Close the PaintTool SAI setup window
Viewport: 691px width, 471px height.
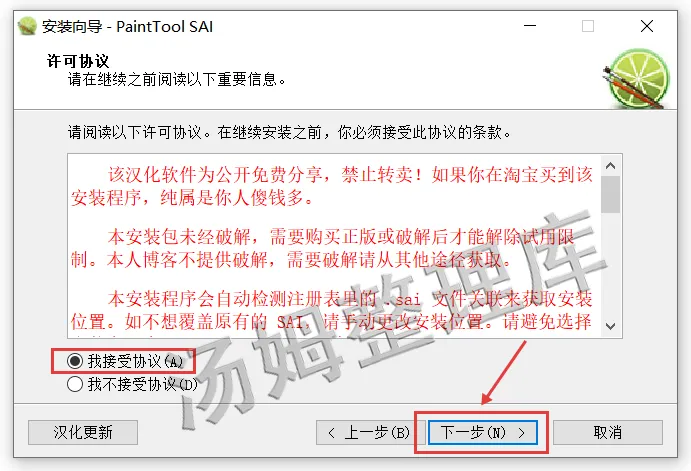(646, 26)
